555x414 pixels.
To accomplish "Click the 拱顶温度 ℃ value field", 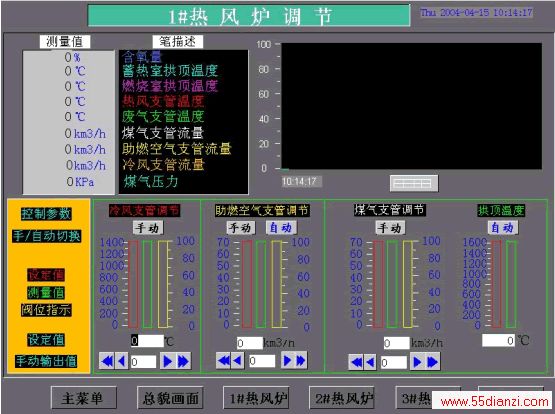I will point(498,340).
